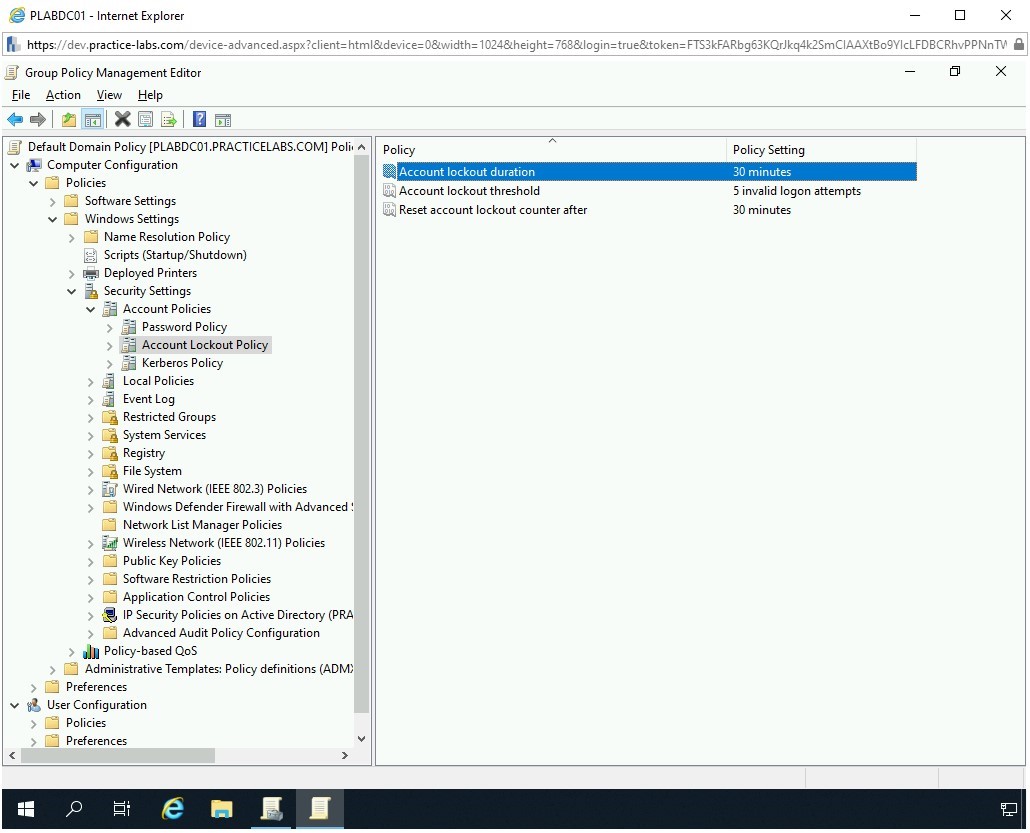Click the Delete (X) toolbar icon
The image size is (1030, 833).
122,120
